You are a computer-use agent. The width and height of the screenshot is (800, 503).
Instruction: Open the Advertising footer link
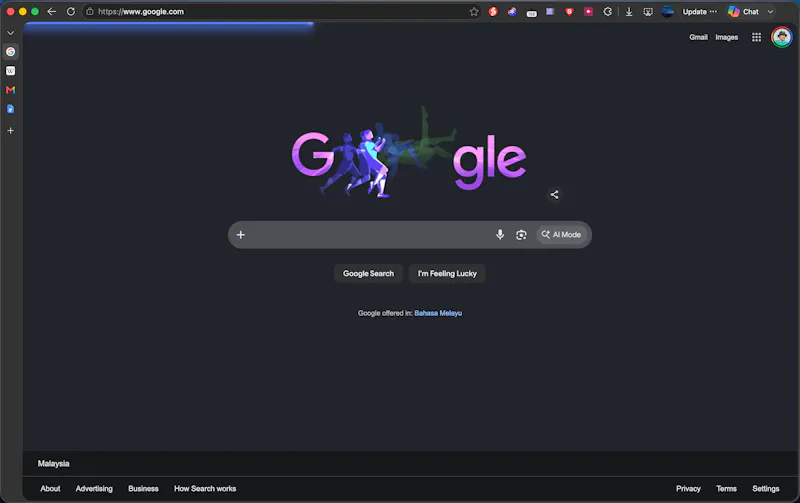tap(94, 489)
